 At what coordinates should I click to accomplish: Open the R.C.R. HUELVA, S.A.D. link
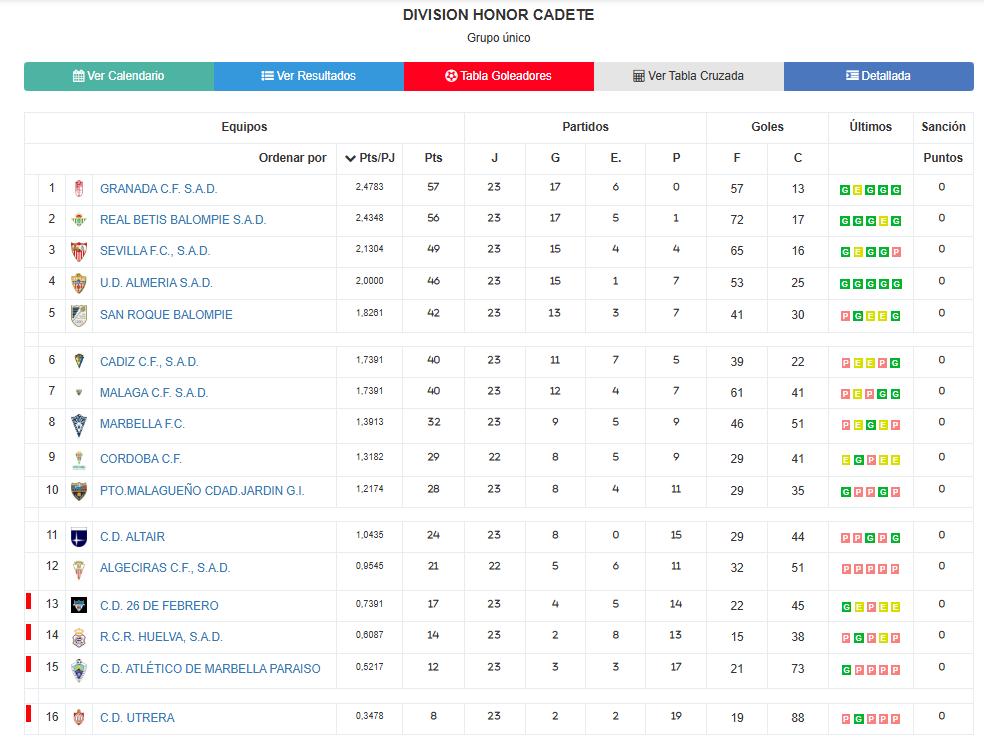pos(161,637)
